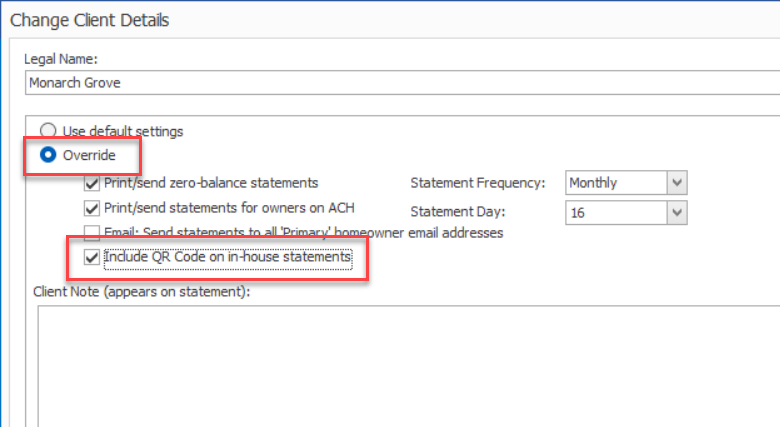Click the "Include QR Code" checkbox label text

tap(227, 258)
